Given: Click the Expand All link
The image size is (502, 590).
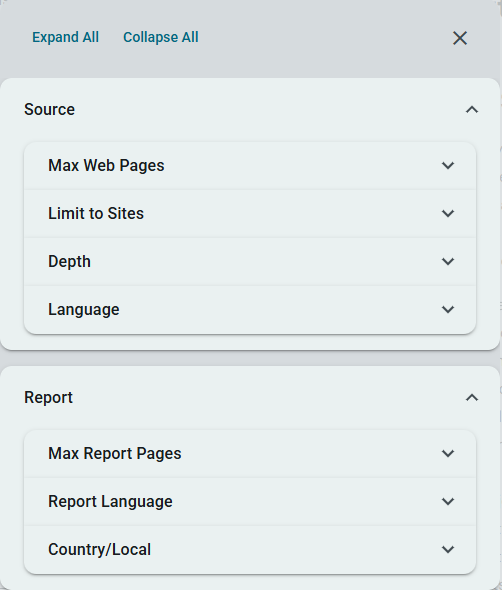Looking at the screenshot, I should [x=65, y=37].
